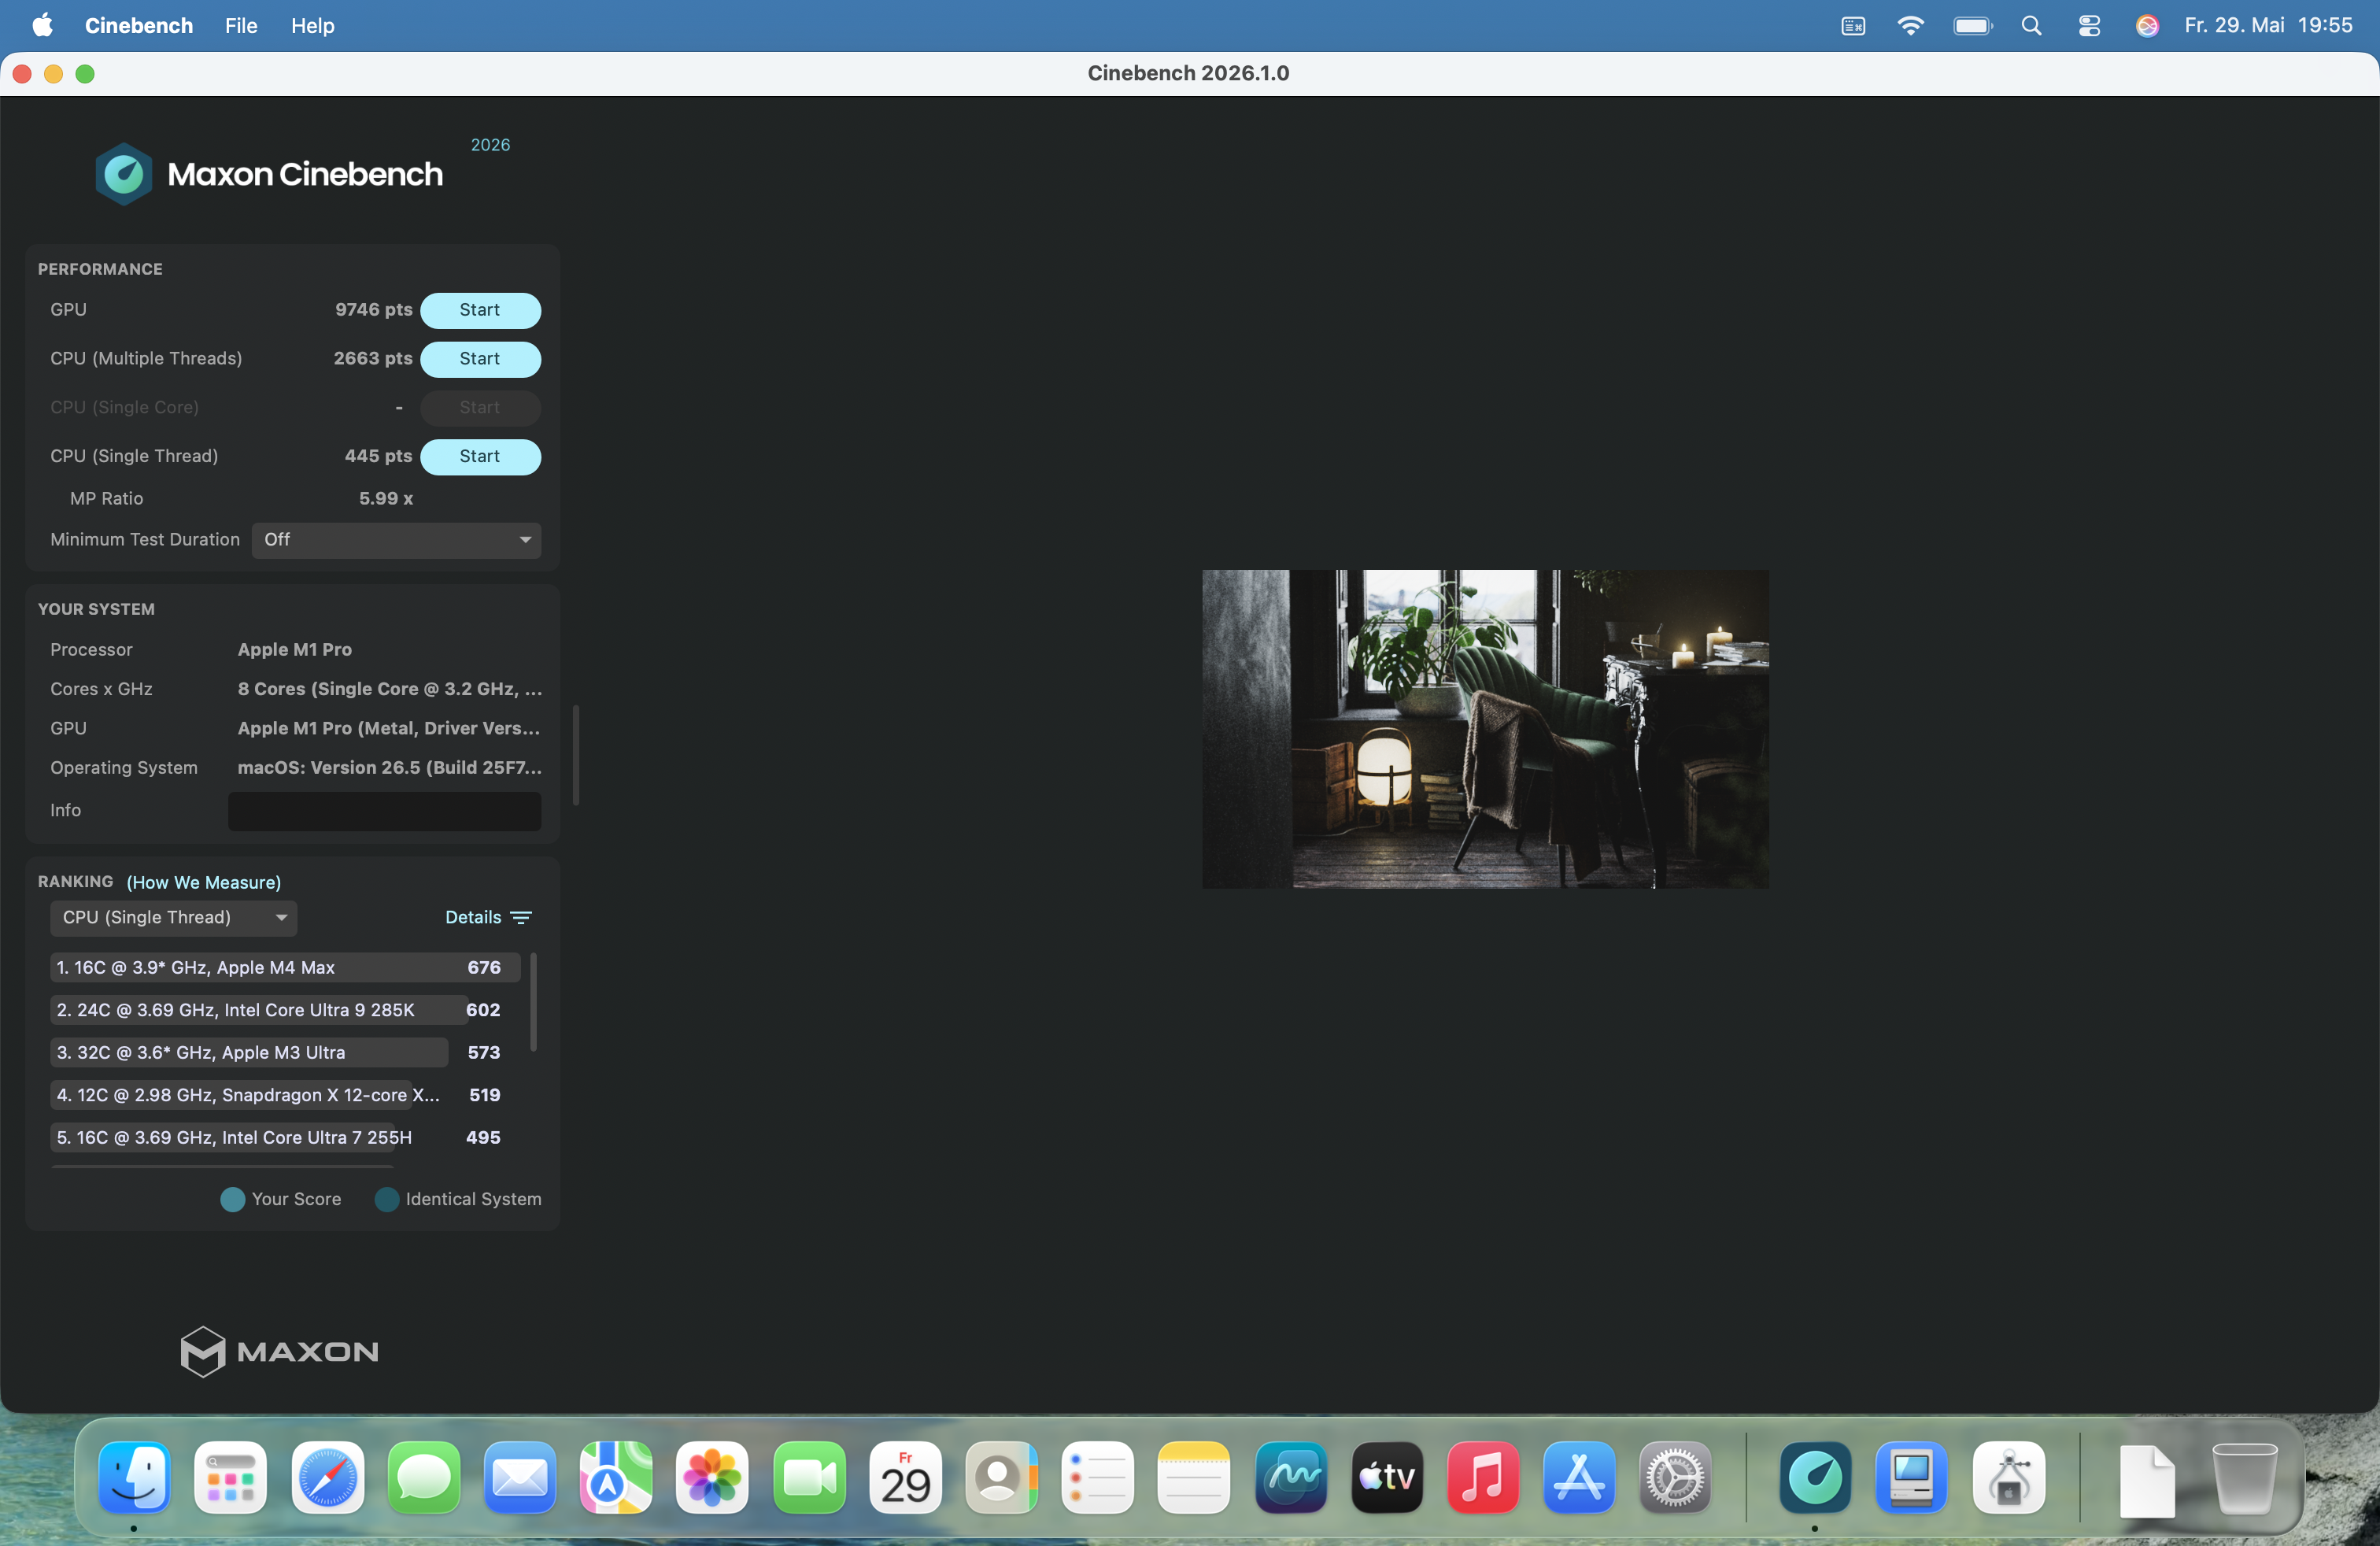Open the File menu
Image resolution: width=2380 pixels, height=1546 pixels.
tap(241, 25)
